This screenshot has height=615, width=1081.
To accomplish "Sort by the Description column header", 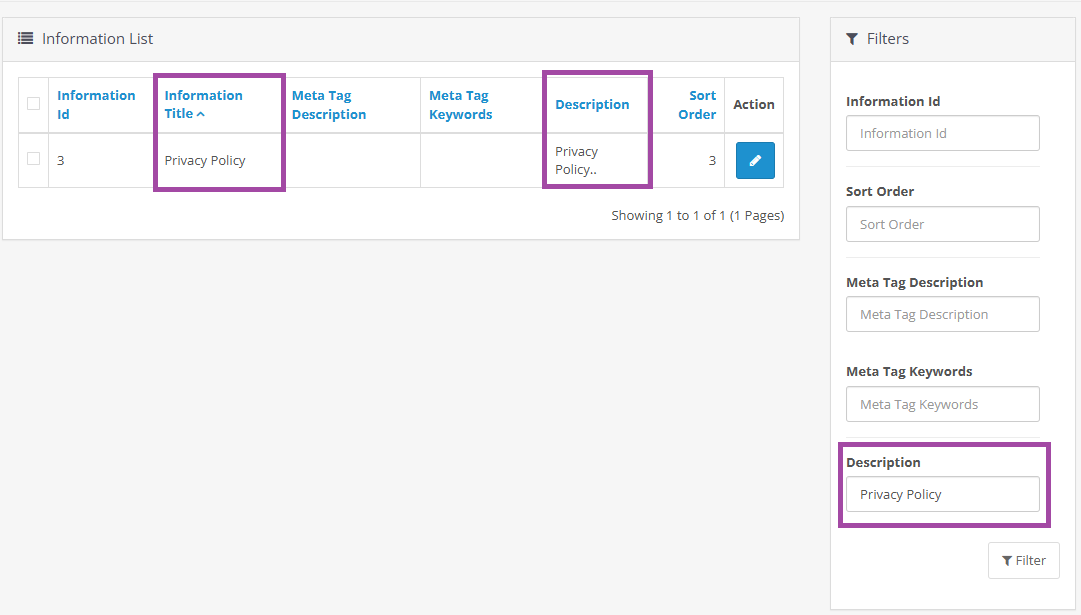I will pos(592,104).
